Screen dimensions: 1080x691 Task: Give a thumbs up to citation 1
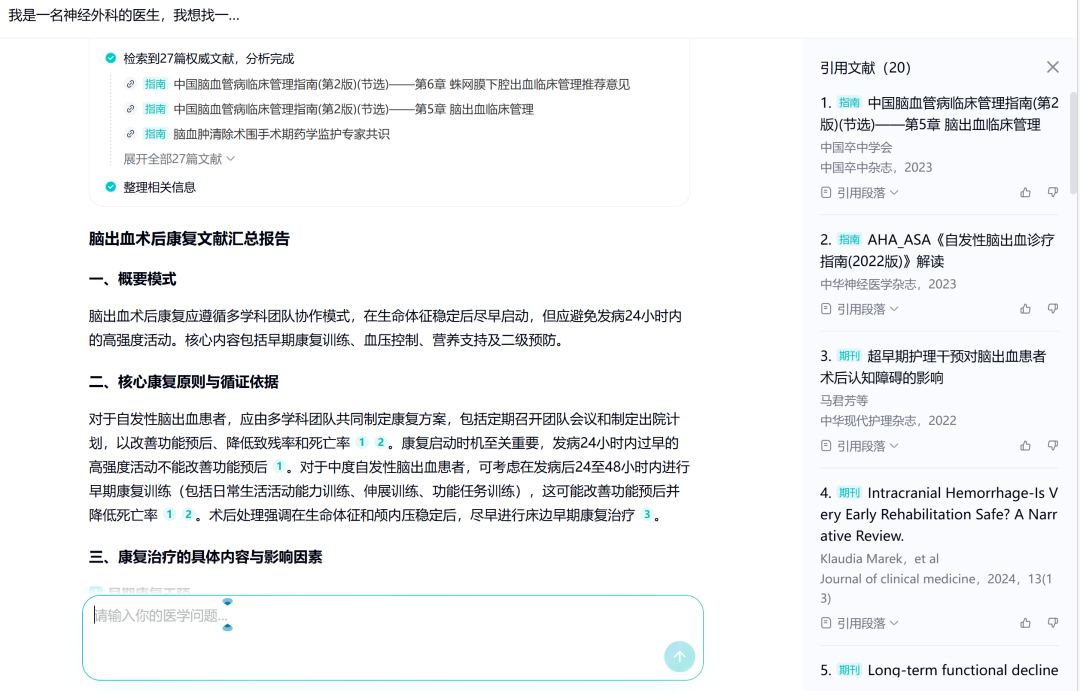click(x=1025, y=192)
